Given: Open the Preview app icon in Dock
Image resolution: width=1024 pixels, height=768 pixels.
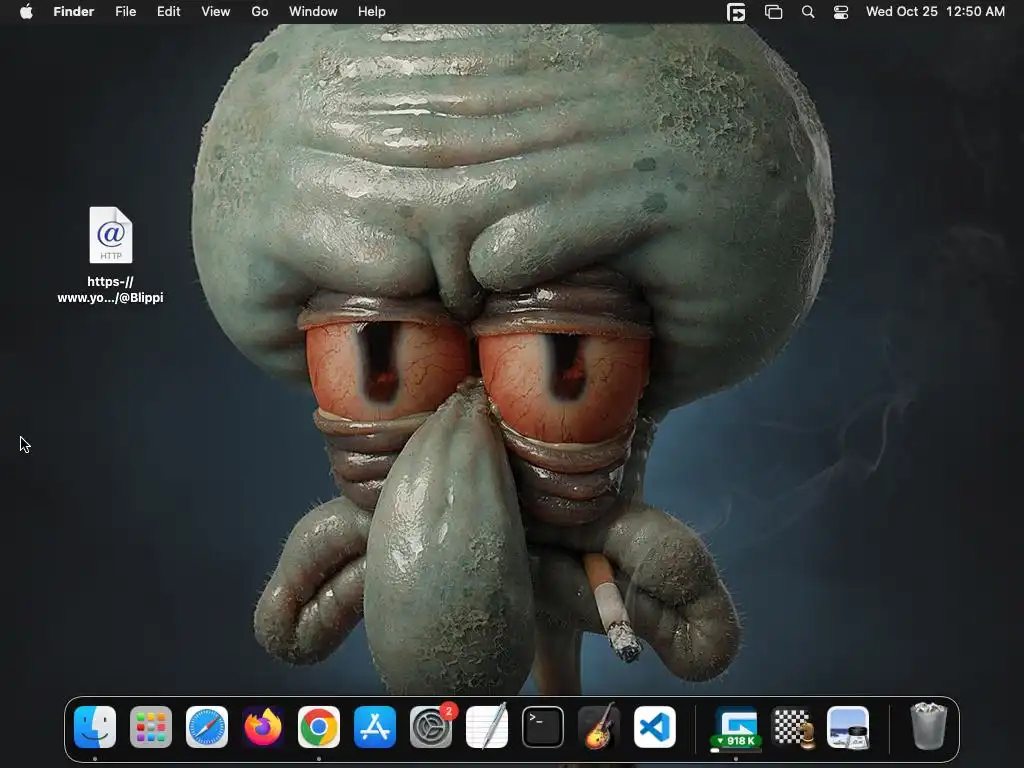Looking at the screenshot, I should point(848,727).
